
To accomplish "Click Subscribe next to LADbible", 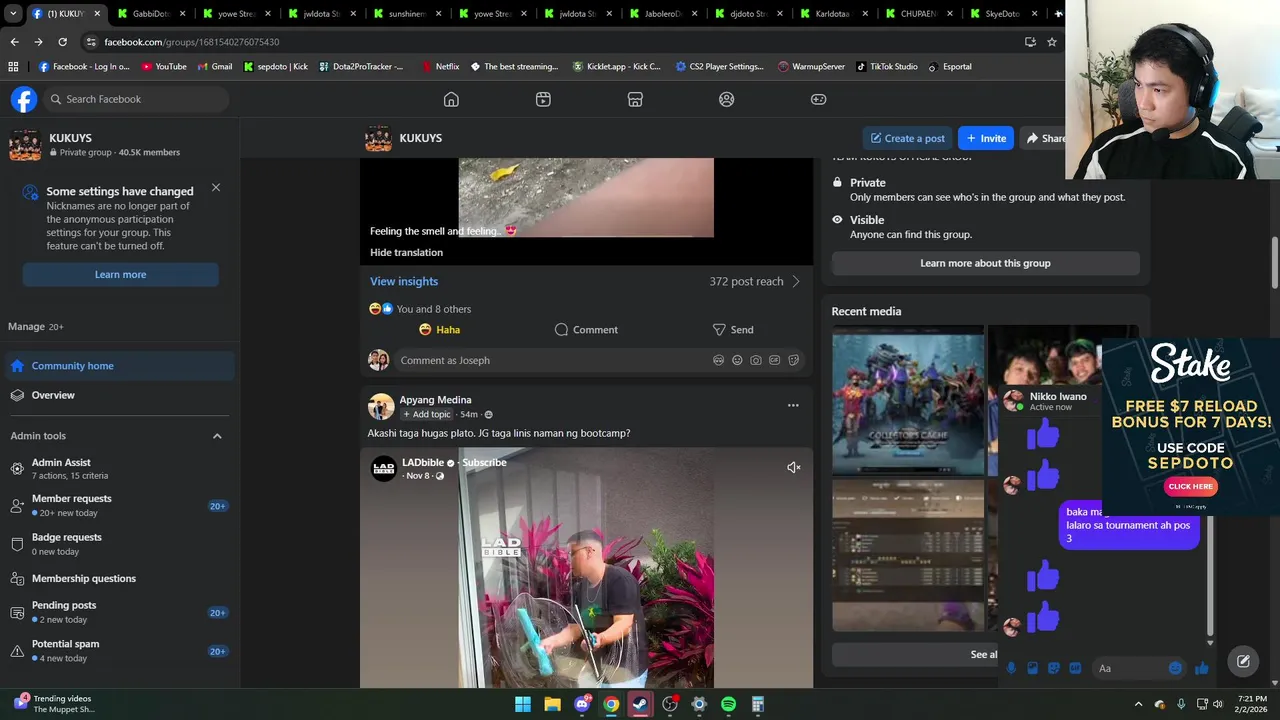I will (484, 463).
